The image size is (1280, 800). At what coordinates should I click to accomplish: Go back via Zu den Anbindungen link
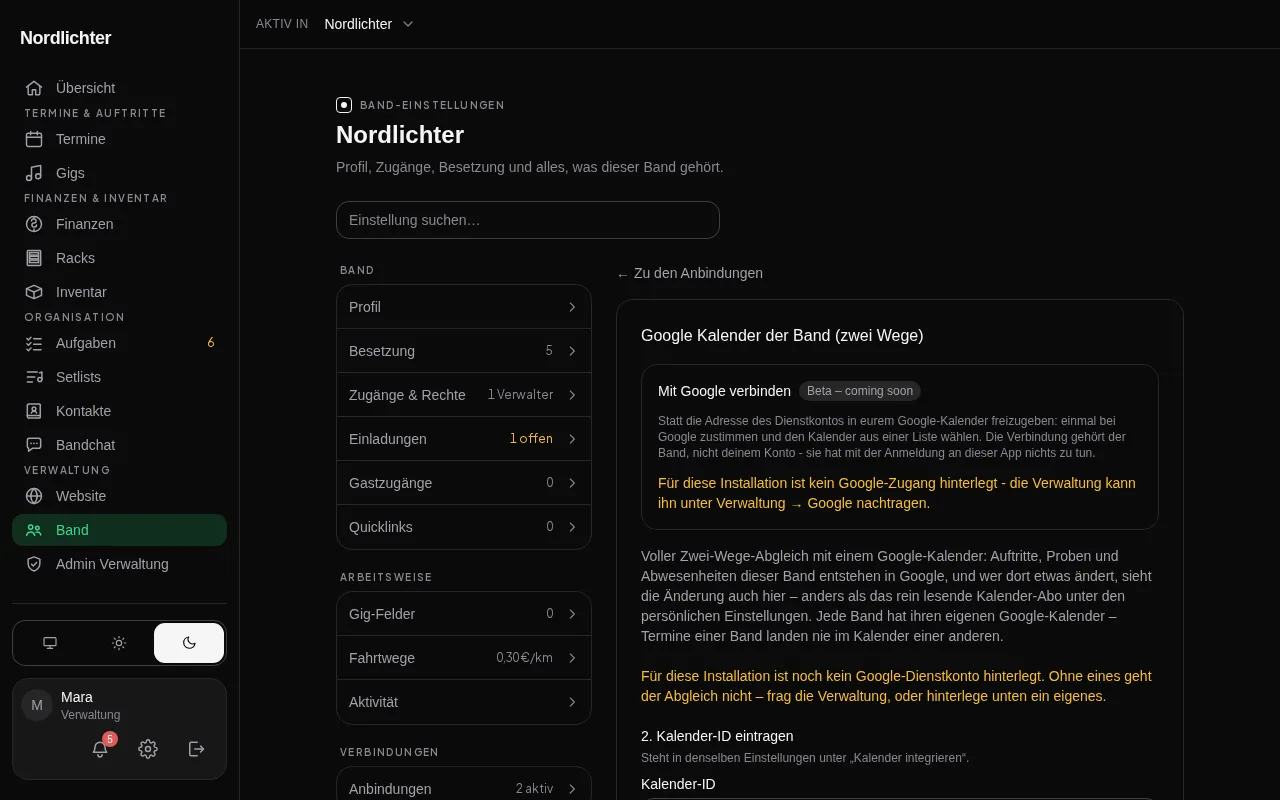coord(690,273)
